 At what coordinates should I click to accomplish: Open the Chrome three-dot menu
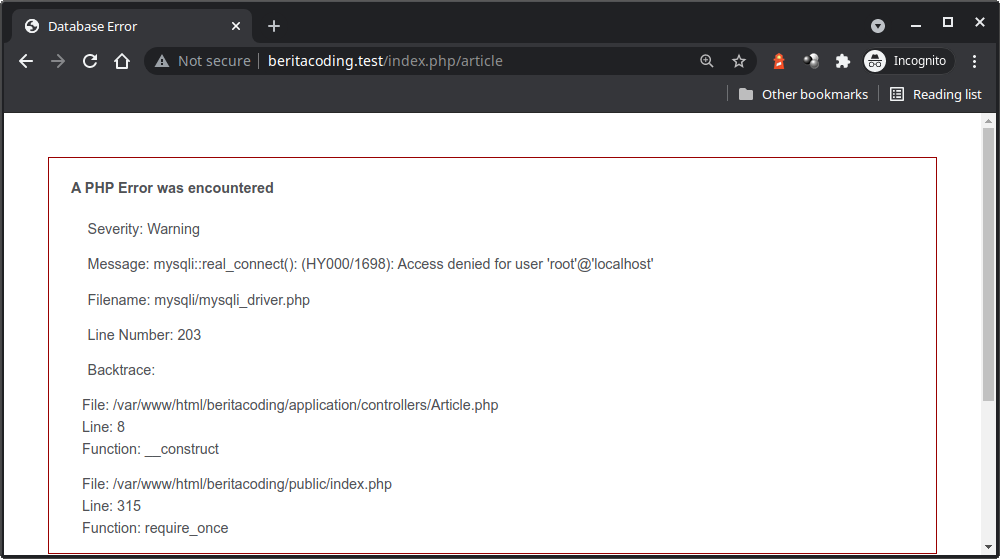tap(975, 61)
